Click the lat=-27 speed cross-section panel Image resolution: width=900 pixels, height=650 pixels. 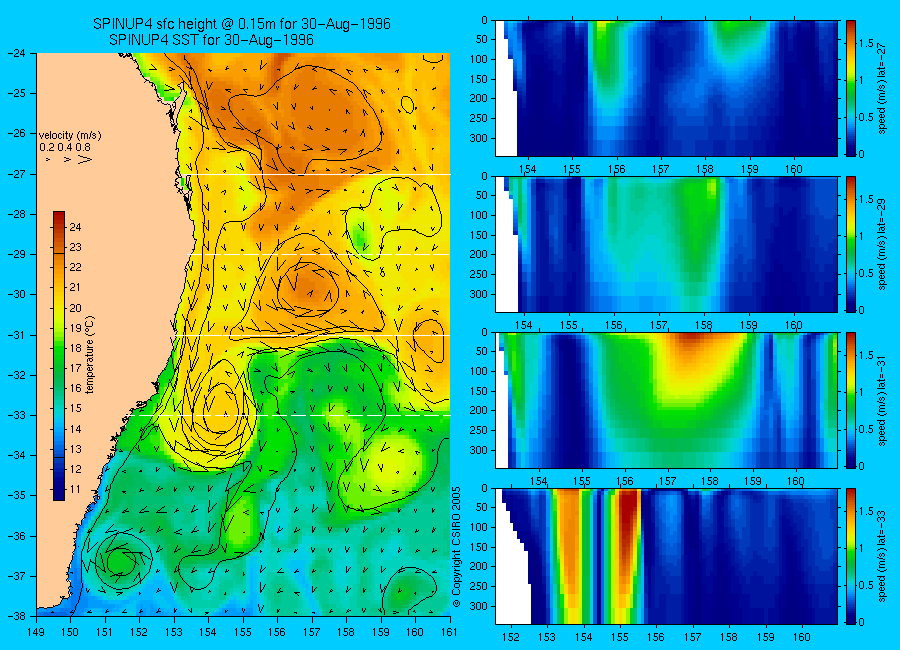(x=666, y=88)
